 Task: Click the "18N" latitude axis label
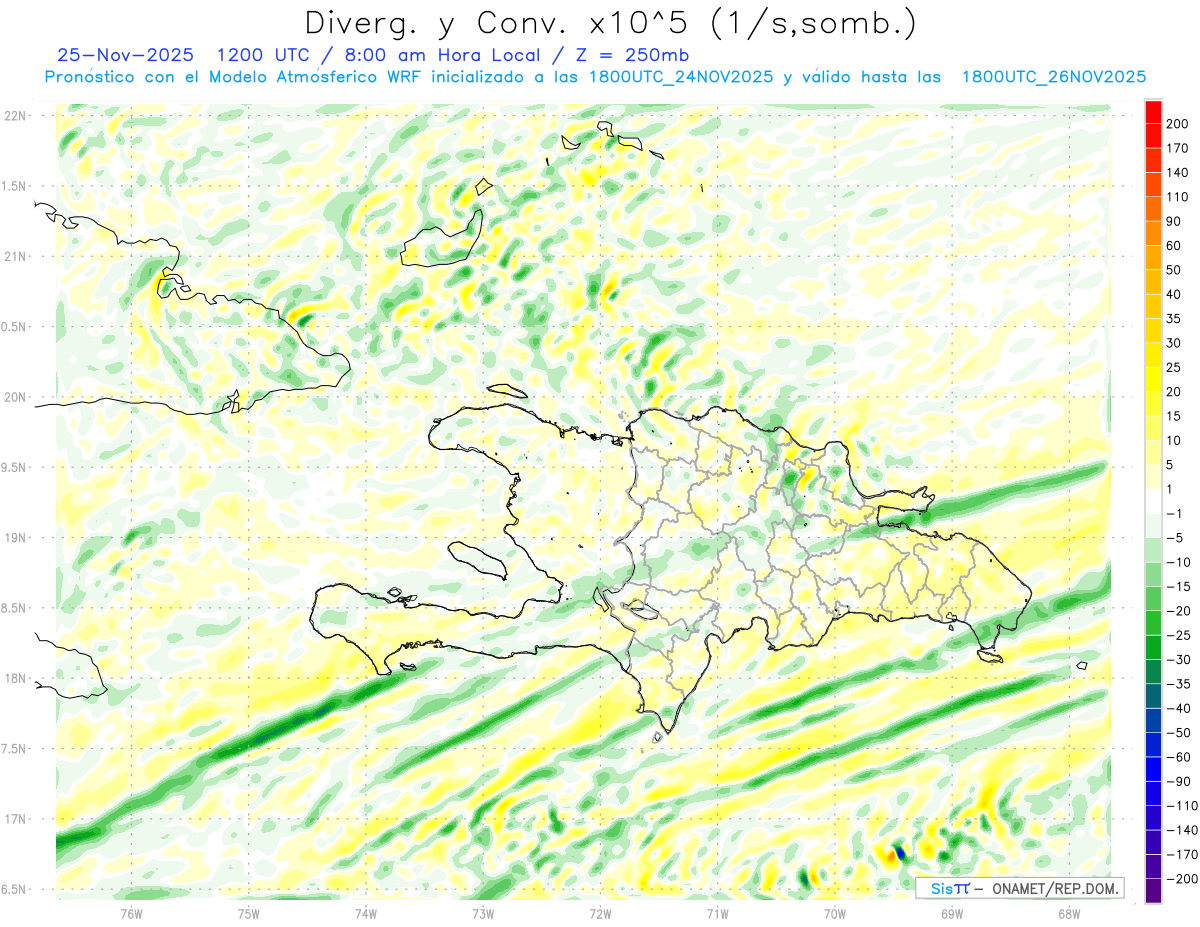point(14,678)
